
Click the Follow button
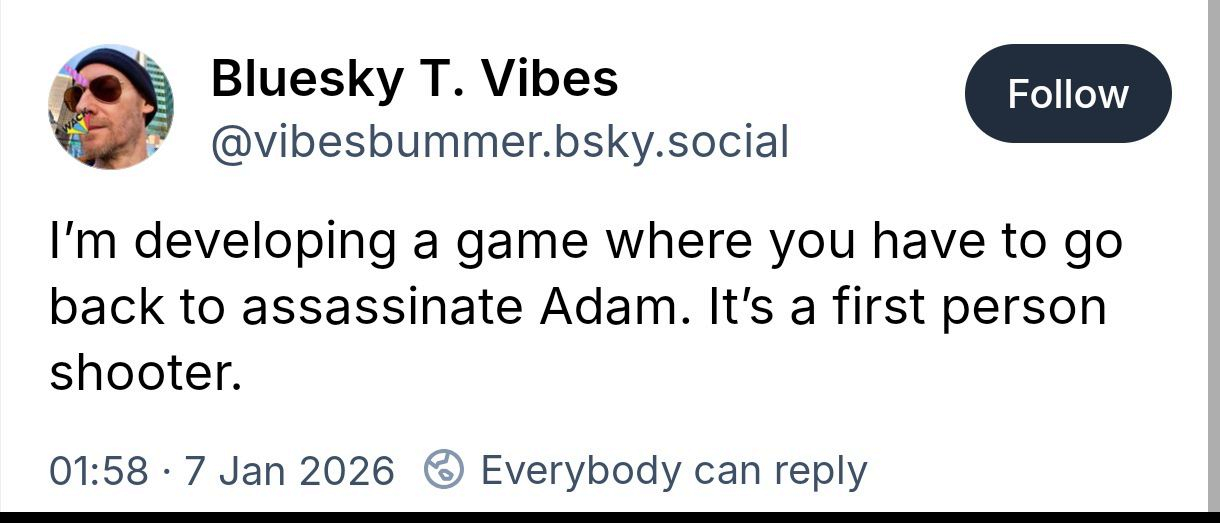(x=1068, y=94)
